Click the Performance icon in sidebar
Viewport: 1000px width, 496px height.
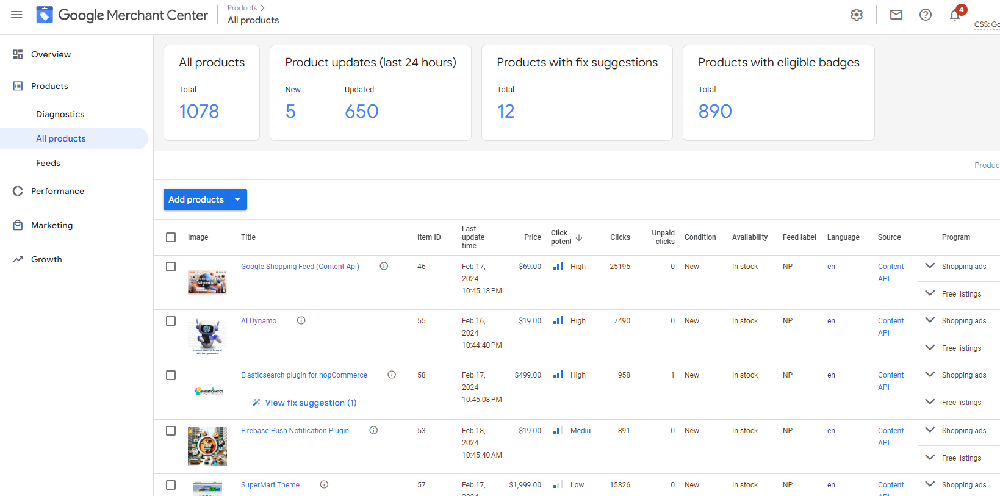coord(18,191)
